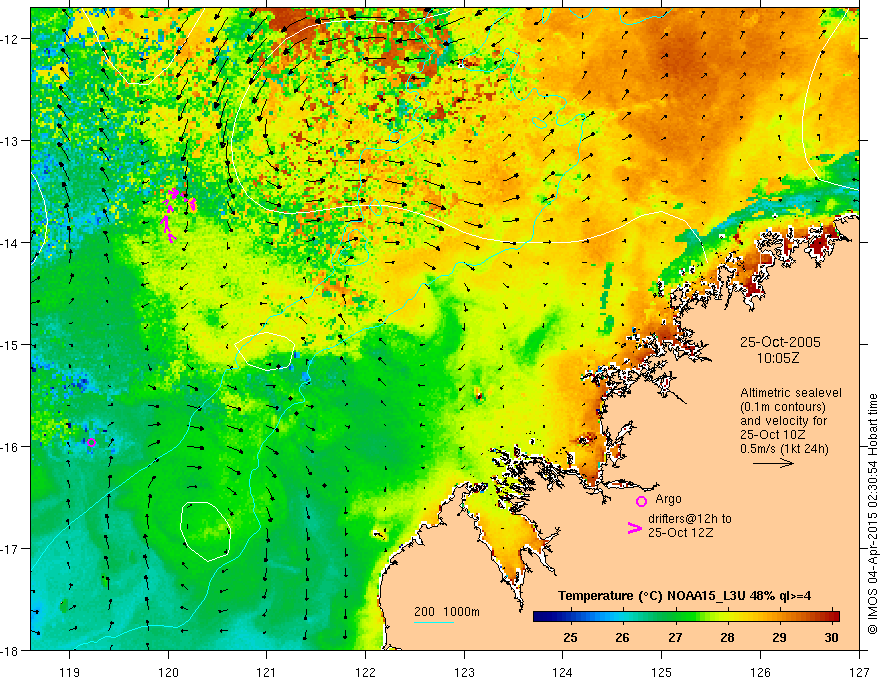Click the color bar tick label 29
Viewport: 880px width, 680px height.
[x=779, y=638]
